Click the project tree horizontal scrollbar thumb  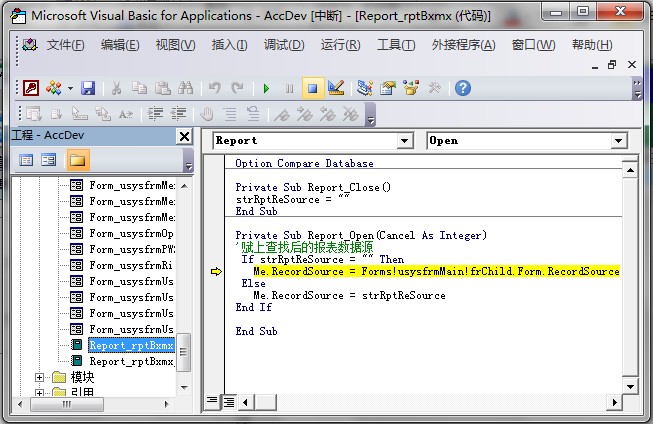[x=67, y=404]
